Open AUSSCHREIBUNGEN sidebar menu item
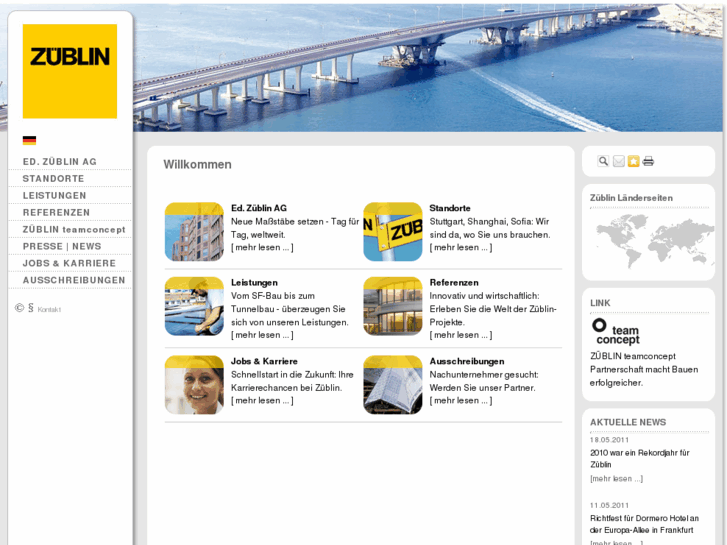The image size is (727, 545). coord(74,280)
